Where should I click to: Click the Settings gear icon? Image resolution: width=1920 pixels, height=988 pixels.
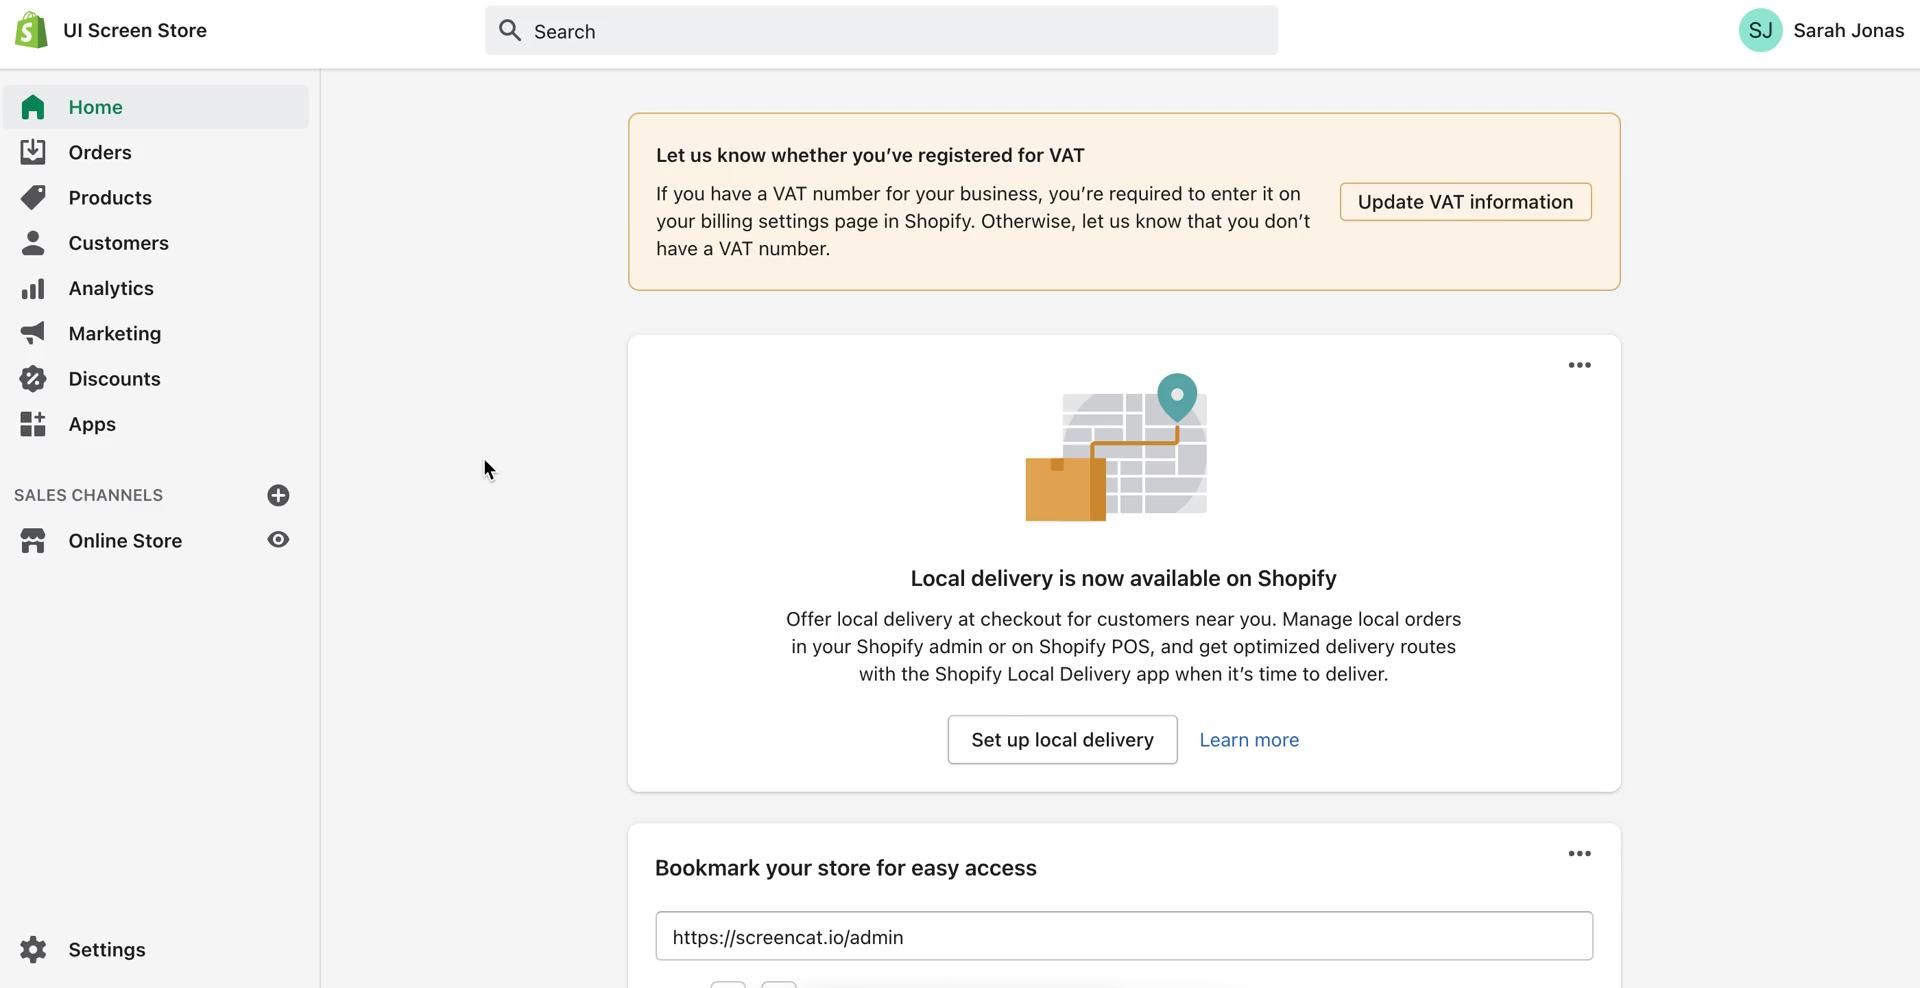(33, 949)
